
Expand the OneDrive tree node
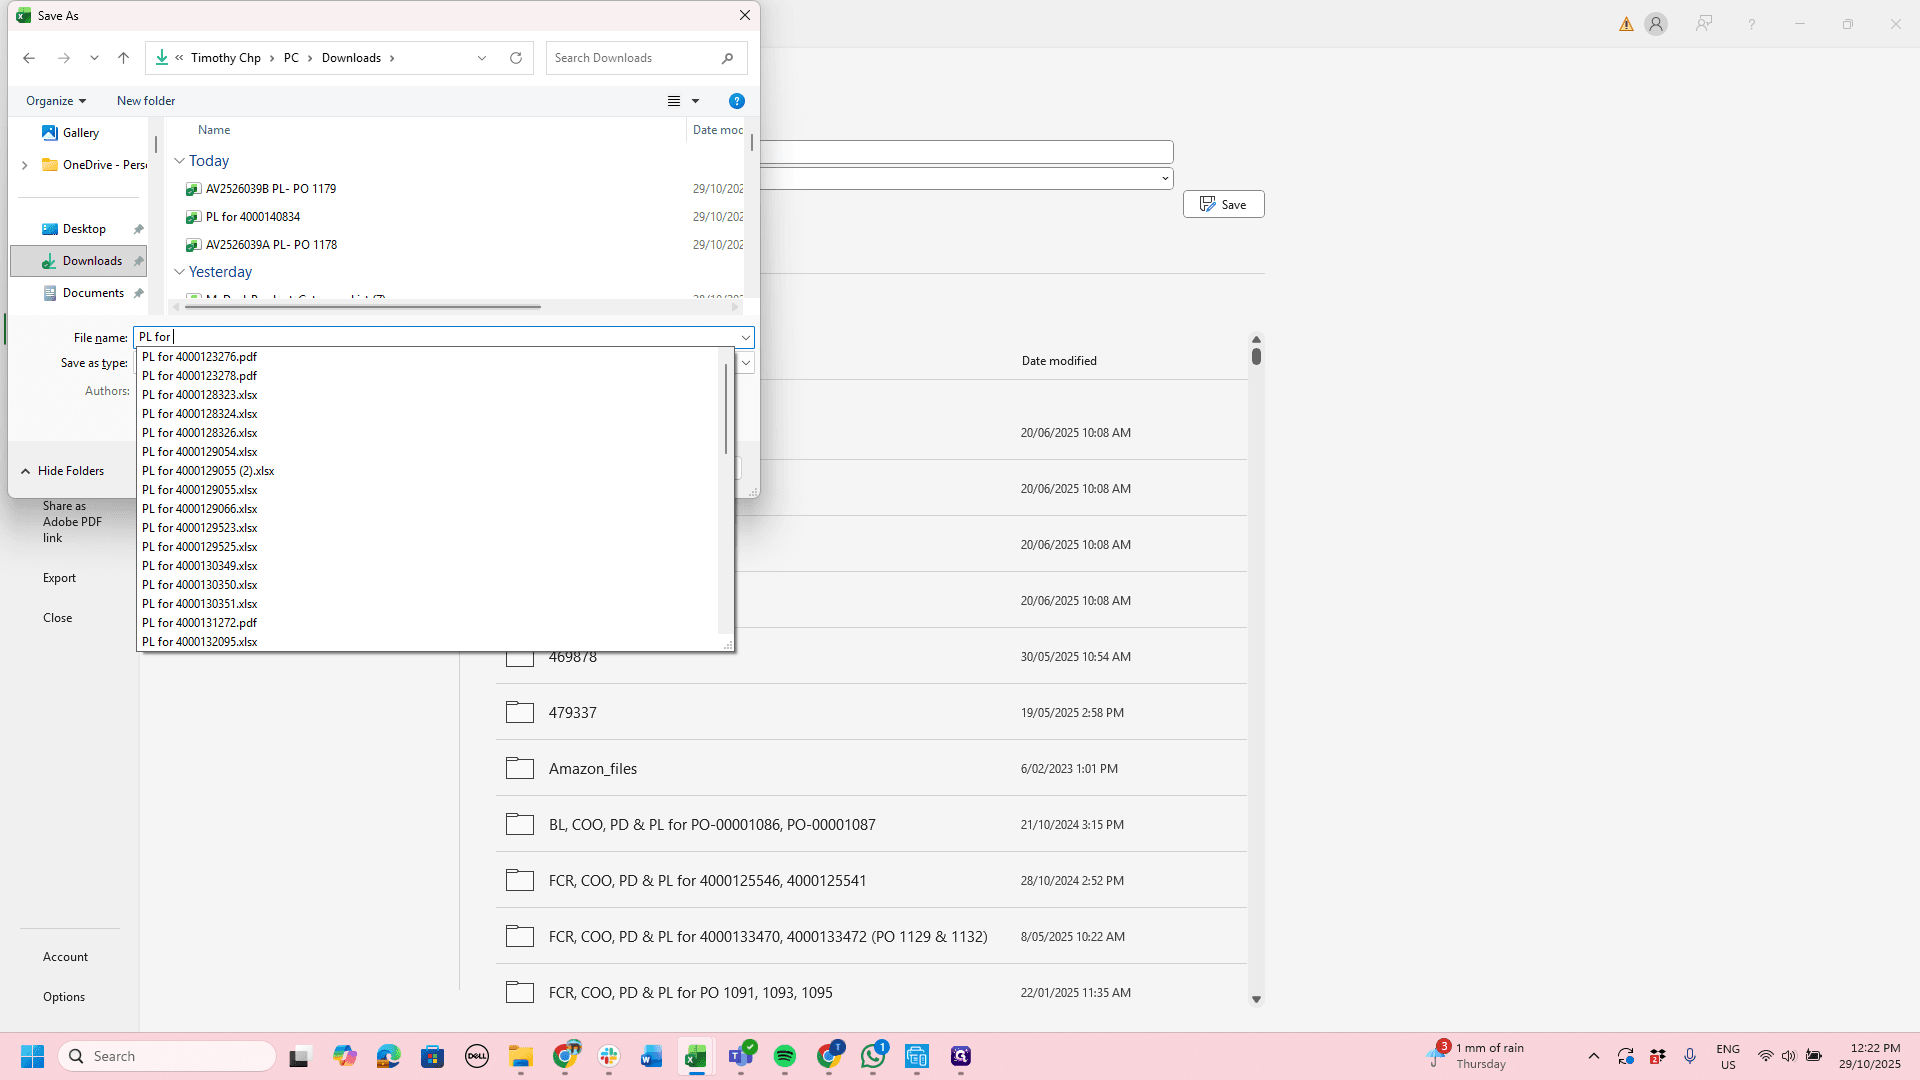coord(25,165)
